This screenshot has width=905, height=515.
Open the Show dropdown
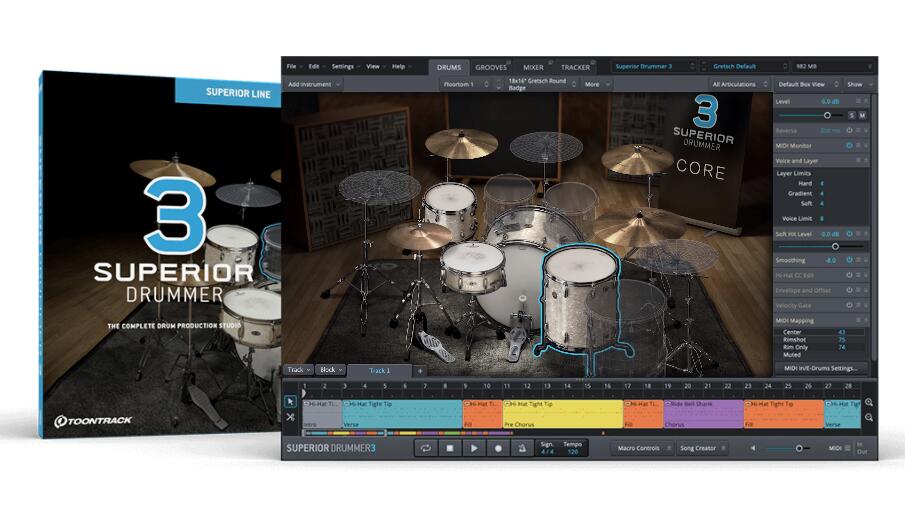pyautogui.click(x=859, y=84)
